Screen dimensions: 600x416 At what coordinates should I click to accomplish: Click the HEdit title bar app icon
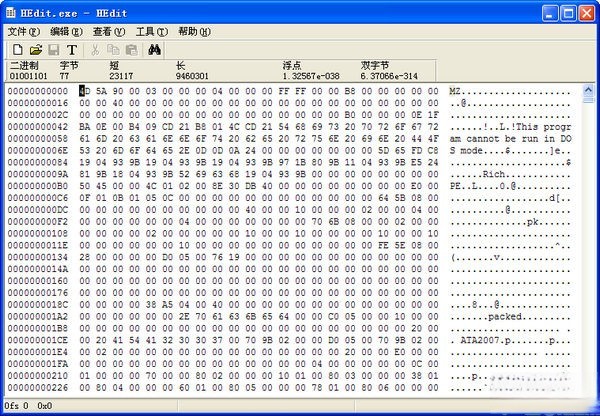coord(11,11)
